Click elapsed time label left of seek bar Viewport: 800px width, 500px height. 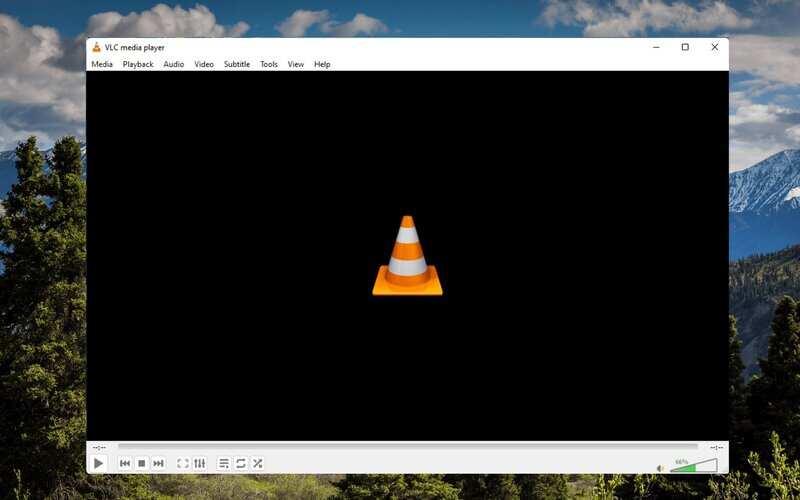99,447
